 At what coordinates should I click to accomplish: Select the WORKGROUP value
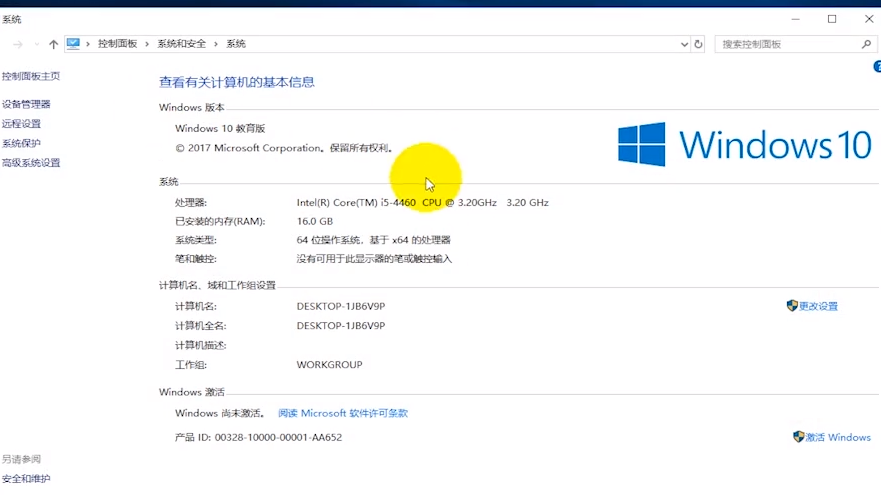click(329, 365)
